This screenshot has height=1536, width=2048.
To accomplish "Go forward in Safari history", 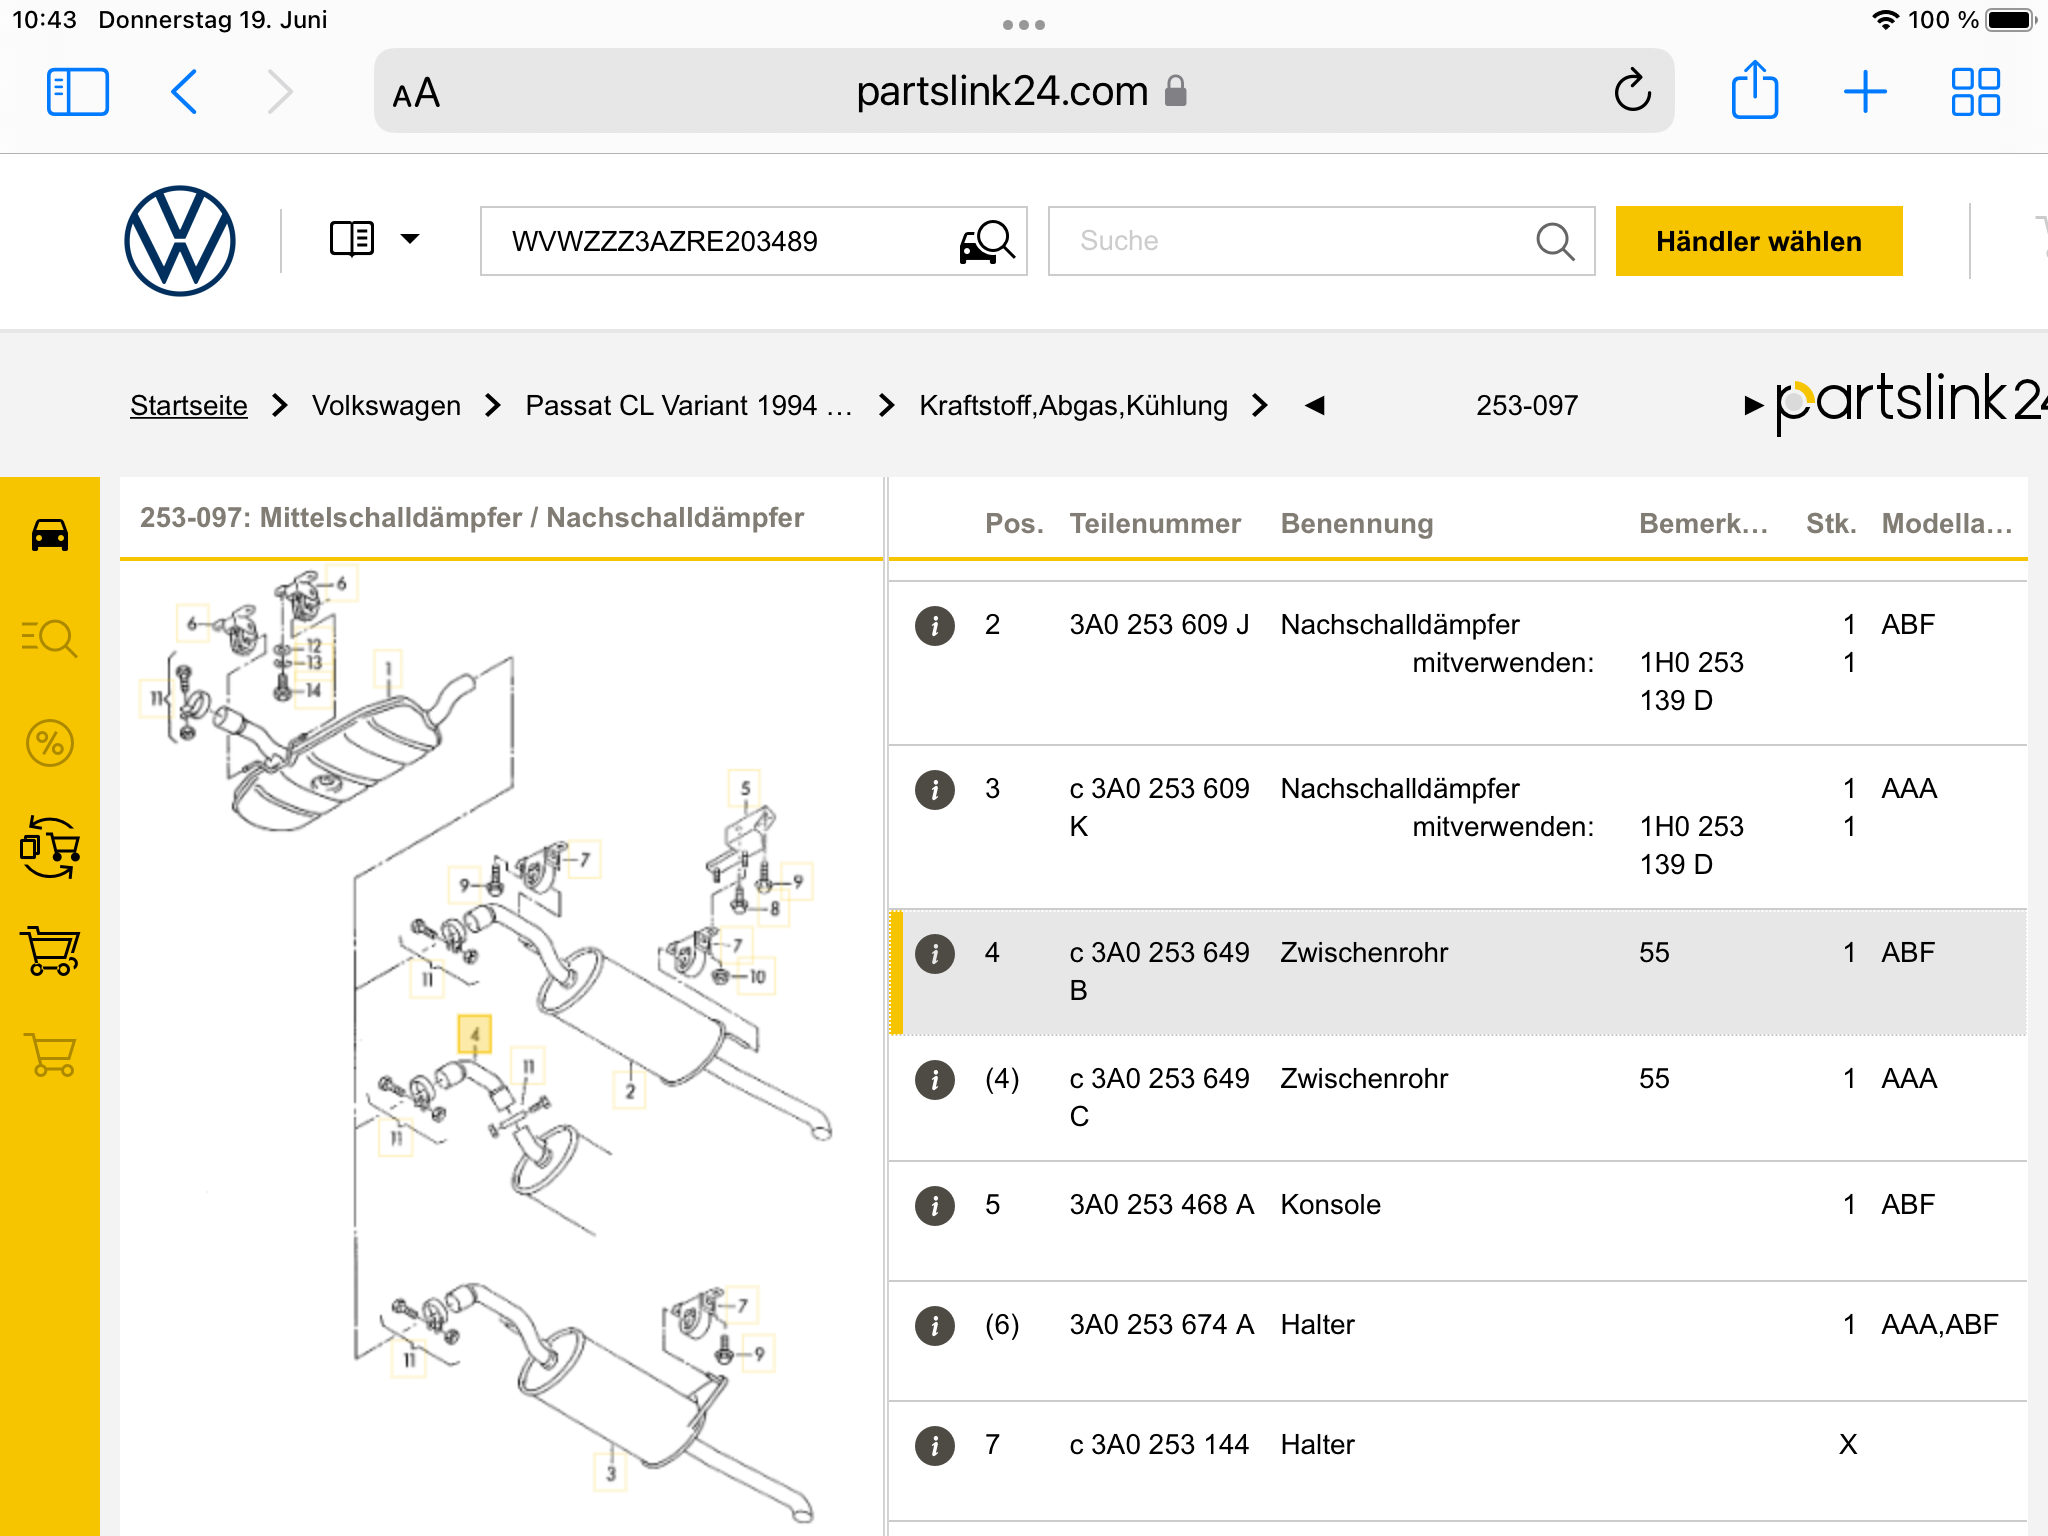I will point(280,92).
